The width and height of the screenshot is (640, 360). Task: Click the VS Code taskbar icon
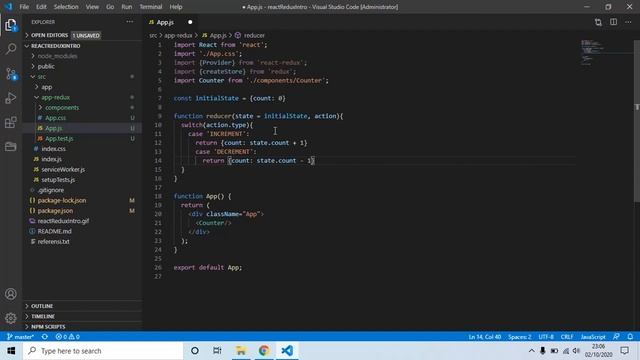(x=287, y=351)
